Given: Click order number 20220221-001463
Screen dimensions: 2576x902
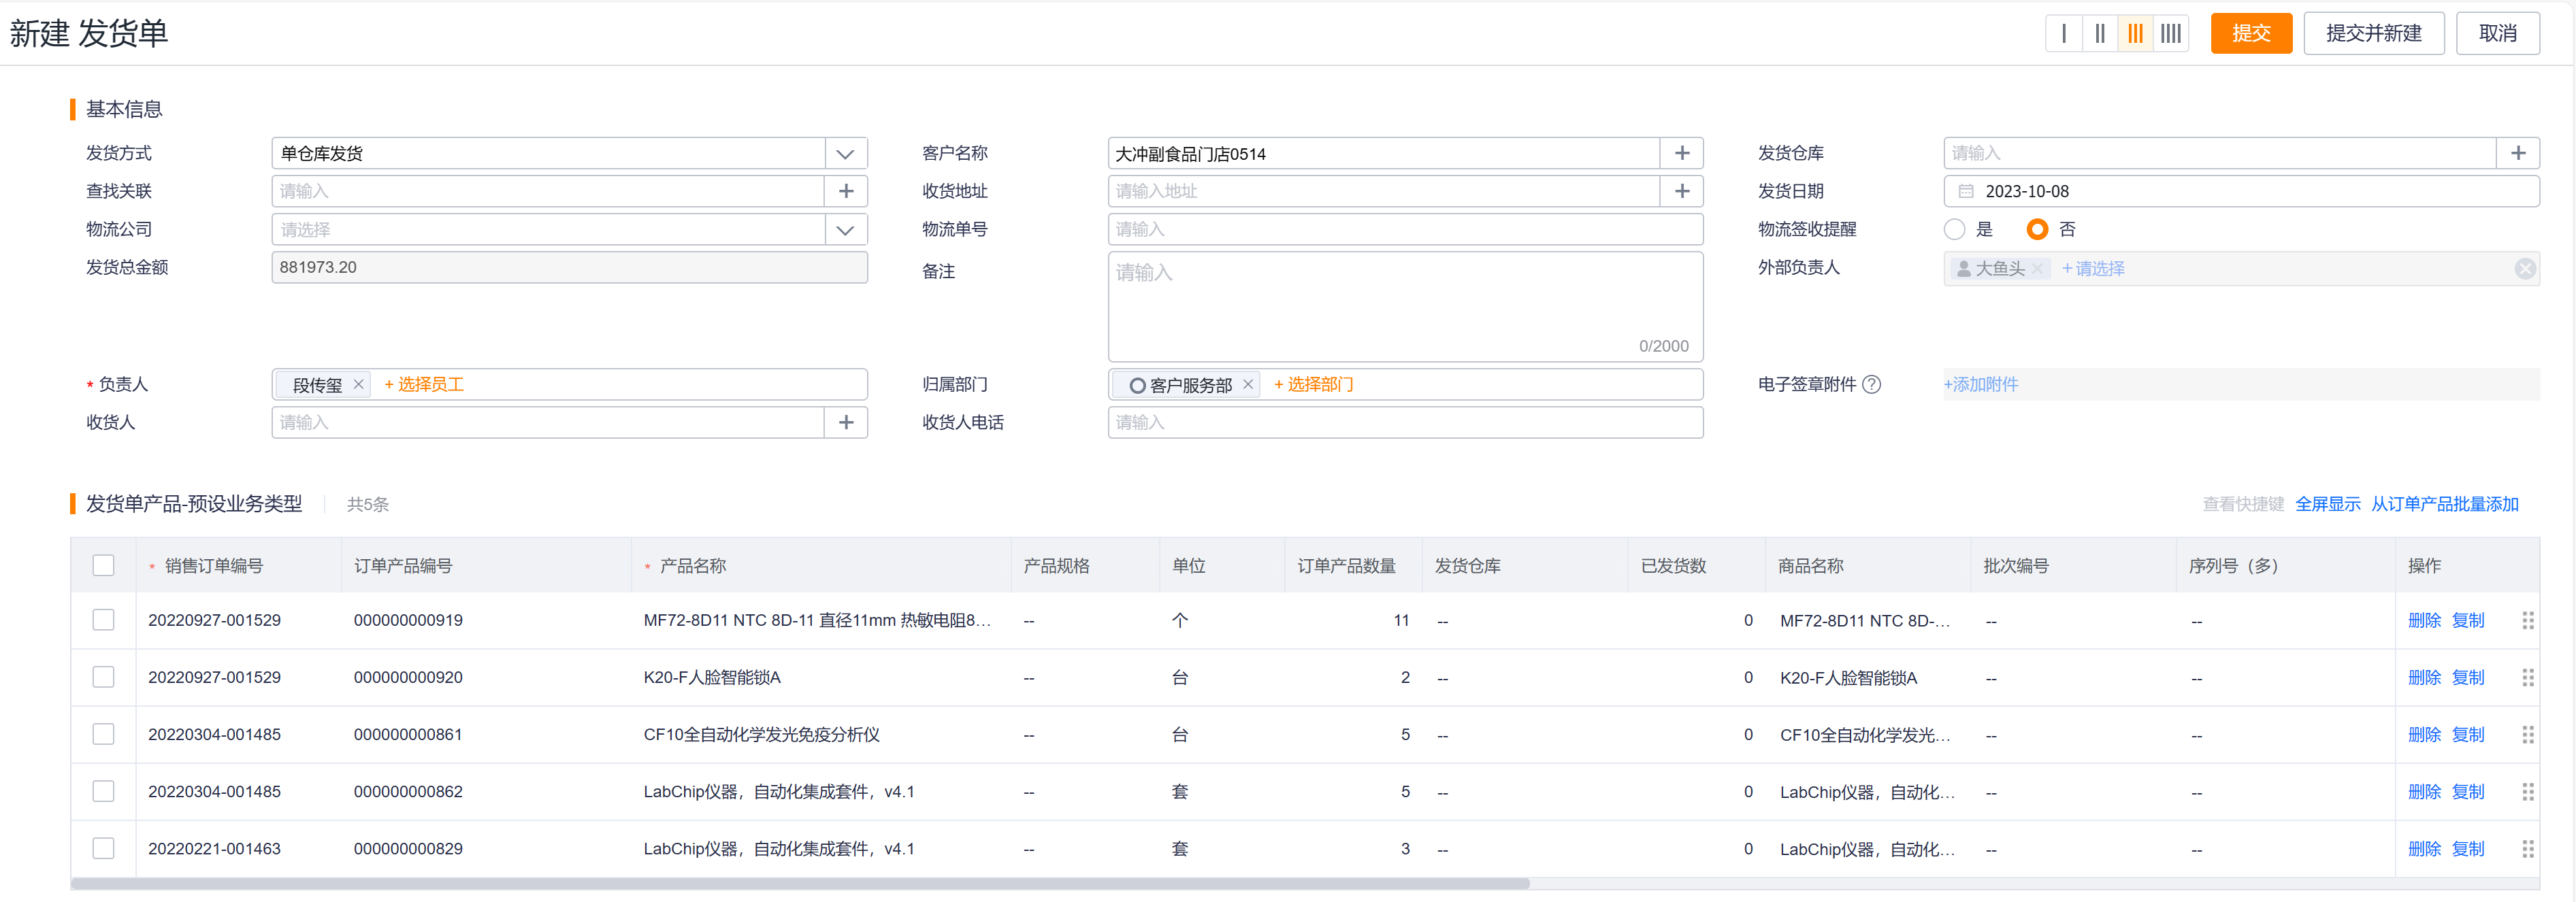Looking at the screenshot, I should point(214,848).
